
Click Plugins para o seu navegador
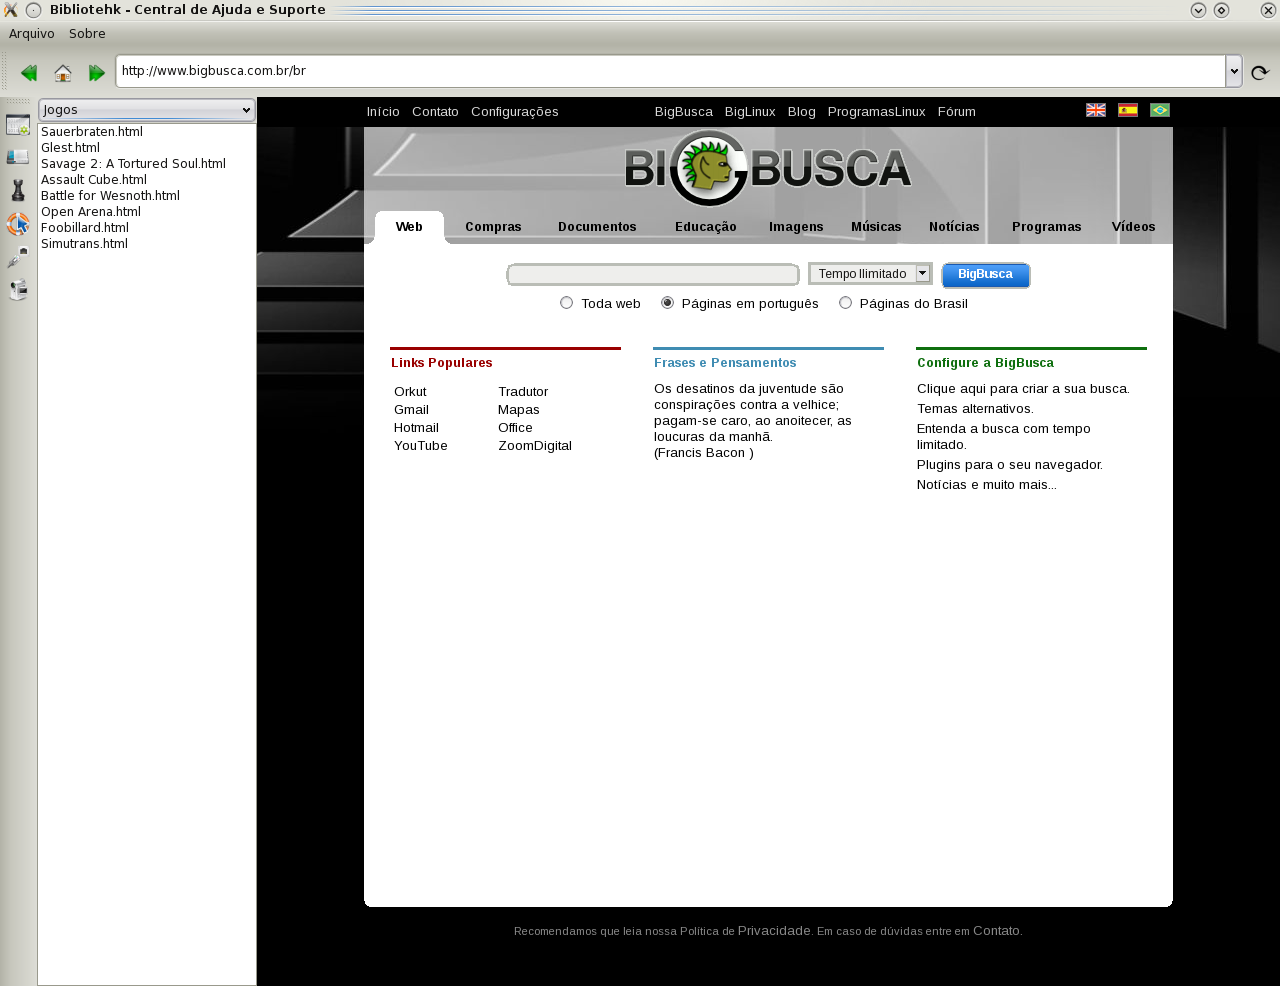tap(1010, 465)
